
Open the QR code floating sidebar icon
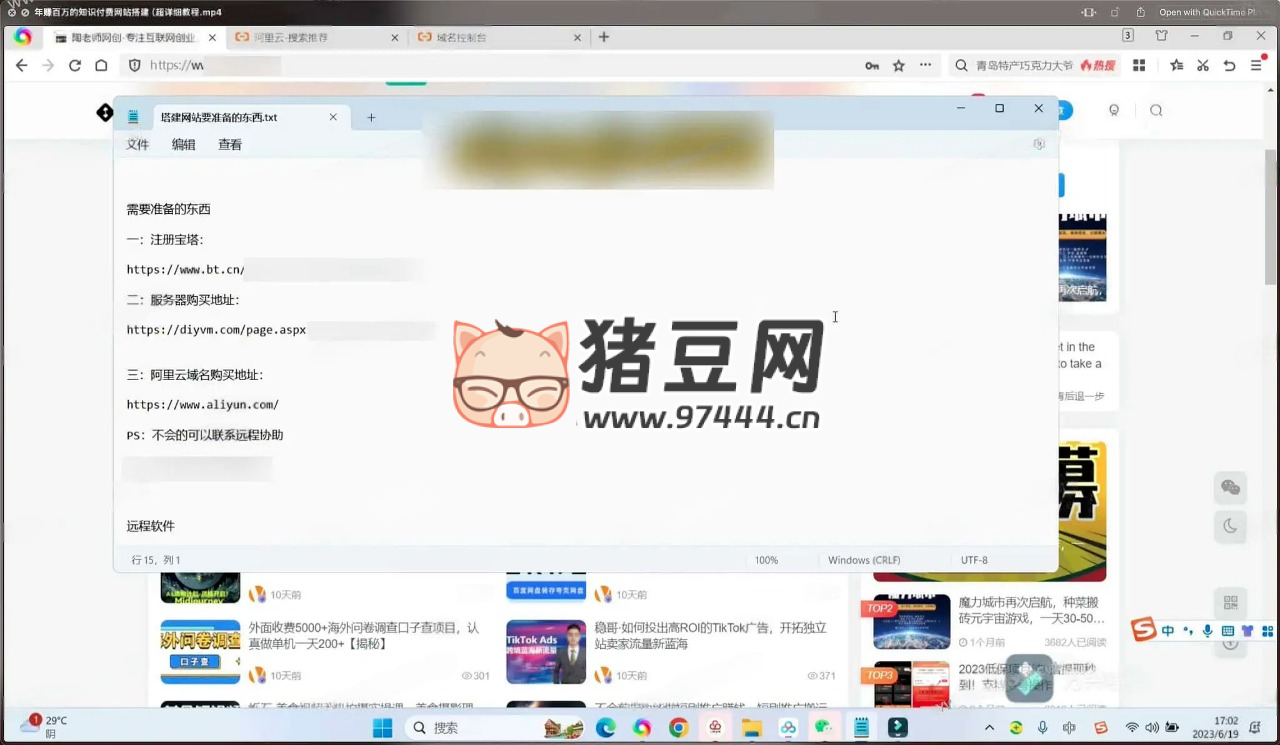coord(1230,603)
